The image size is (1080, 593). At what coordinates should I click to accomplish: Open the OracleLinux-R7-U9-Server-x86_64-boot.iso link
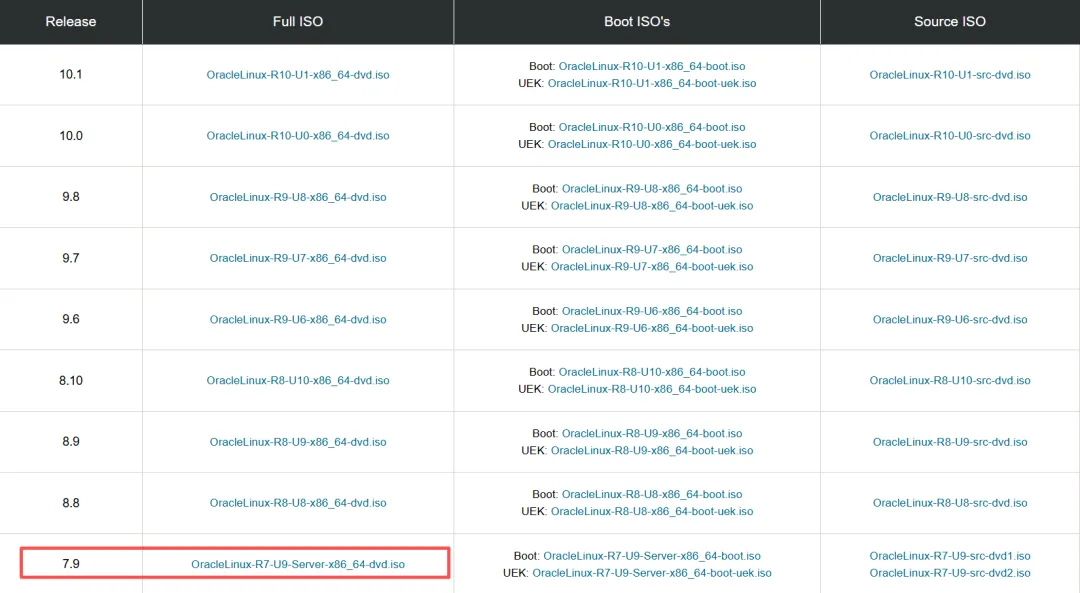click(652, 556)
